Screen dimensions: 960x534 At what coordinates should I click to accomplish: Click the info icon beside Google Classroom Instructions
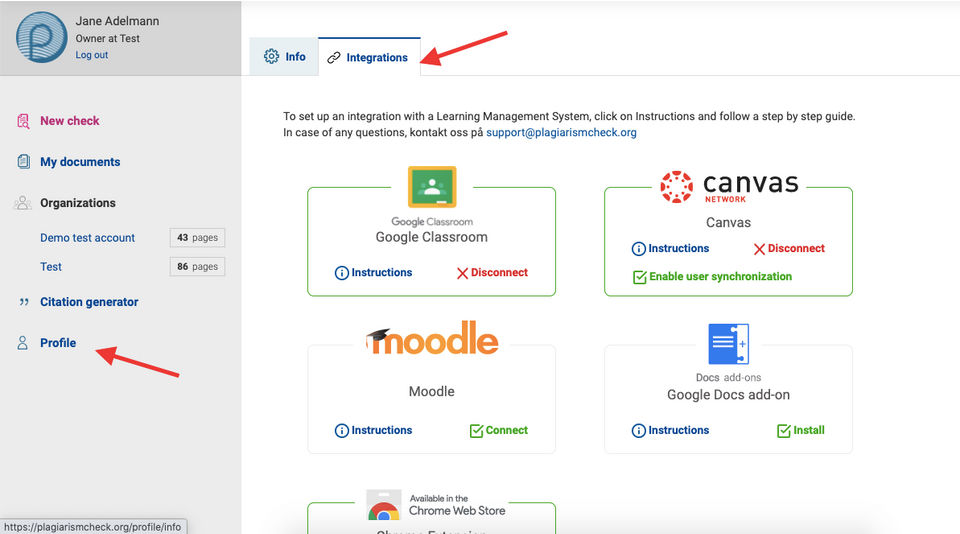(342, 273)
